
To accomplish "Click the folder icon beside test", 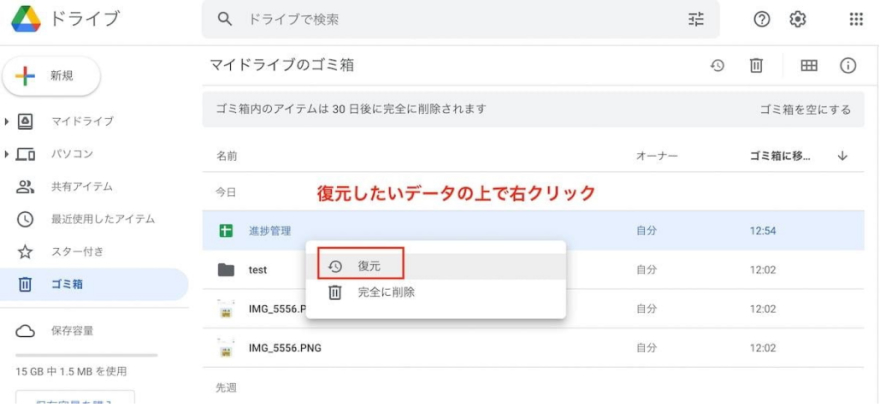I will tap(226, 270).
